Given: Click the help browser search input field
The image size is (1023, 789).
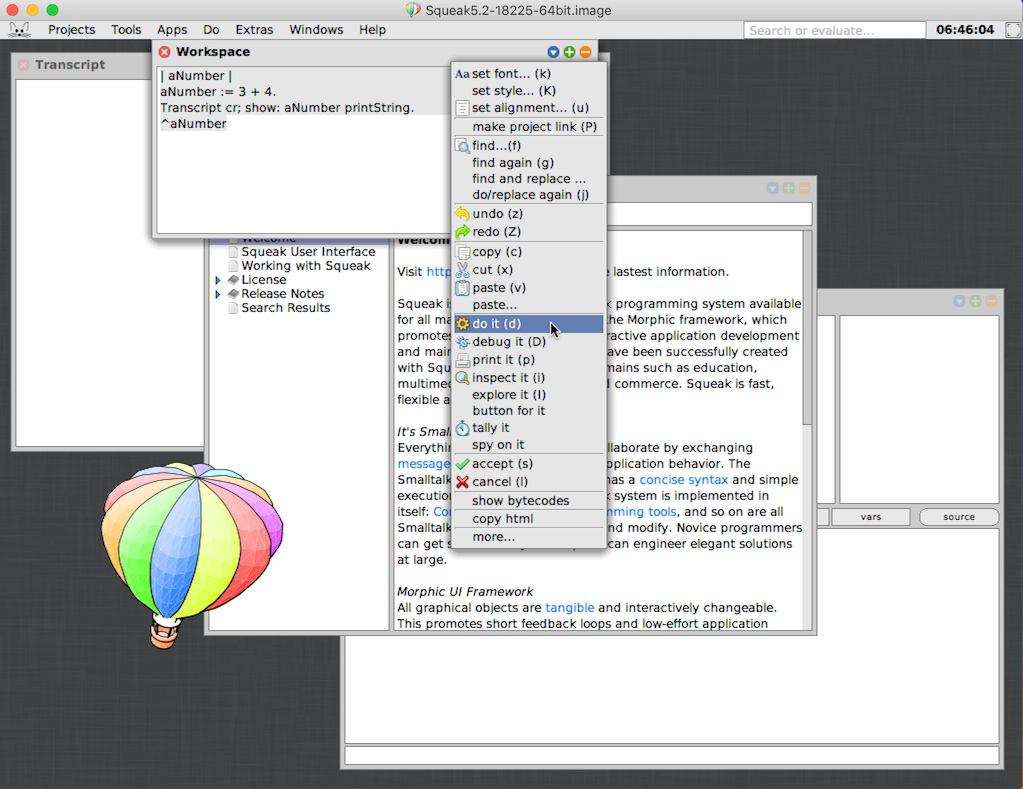Looking at the screenshot, I should 710,213.
